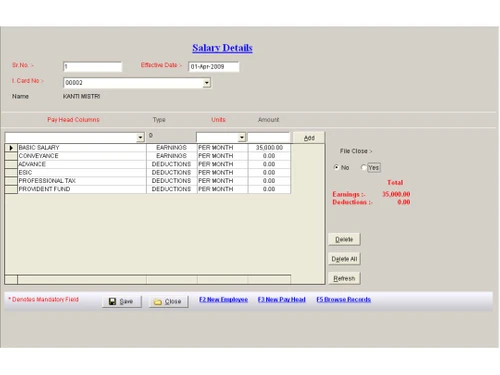Click the 35,000.00 amount cell
This screenshot has height=375, width=500.
(x=269, y=148)
